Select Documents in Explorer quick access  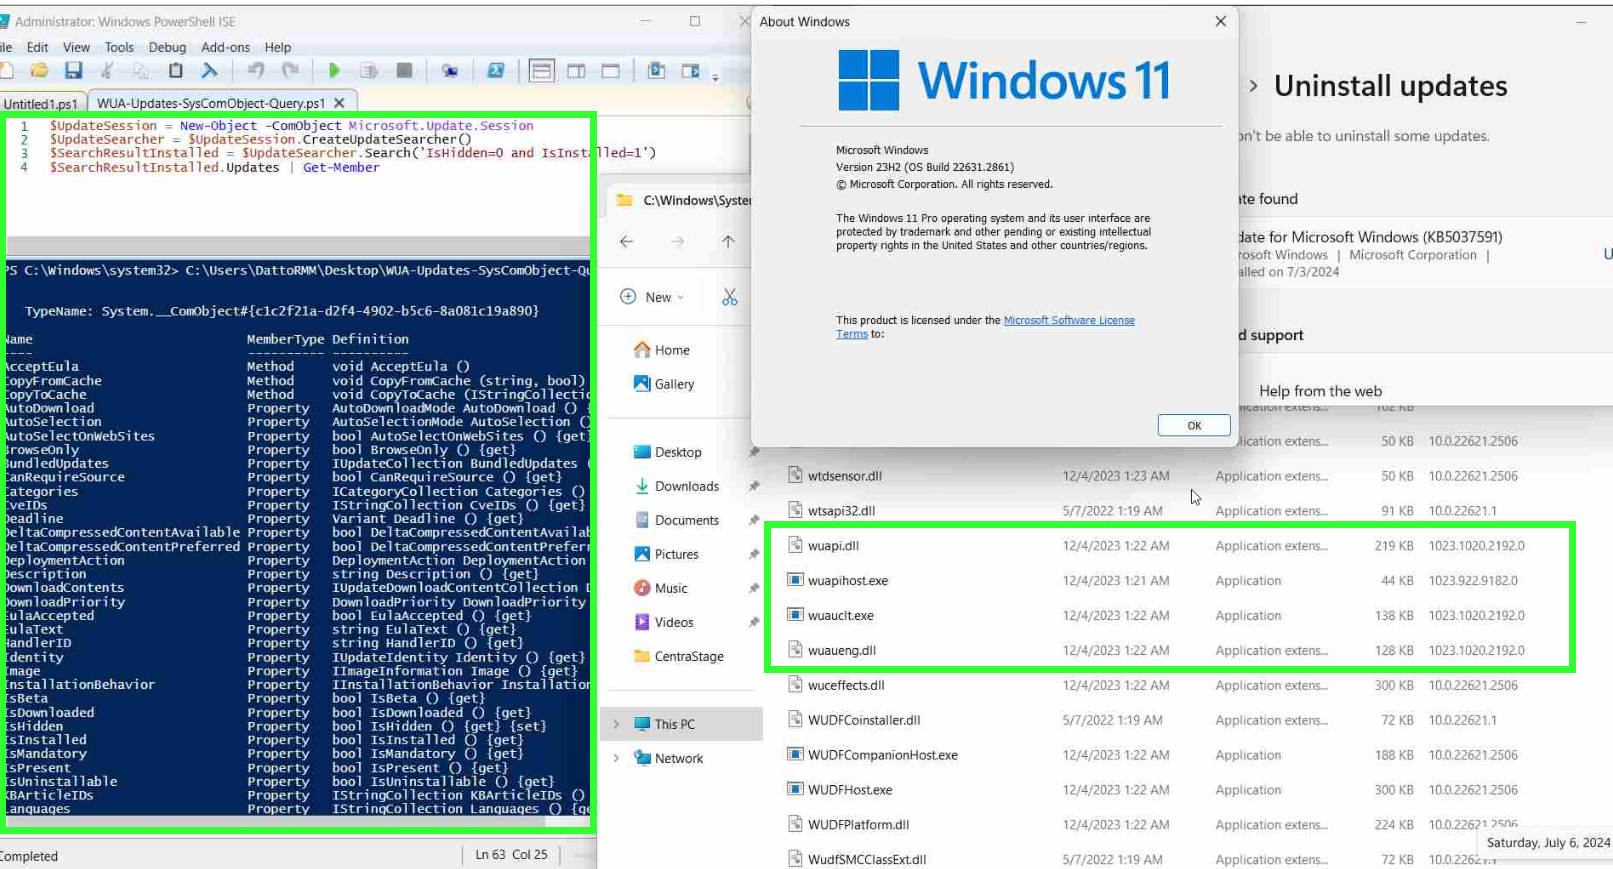point(676,520)
